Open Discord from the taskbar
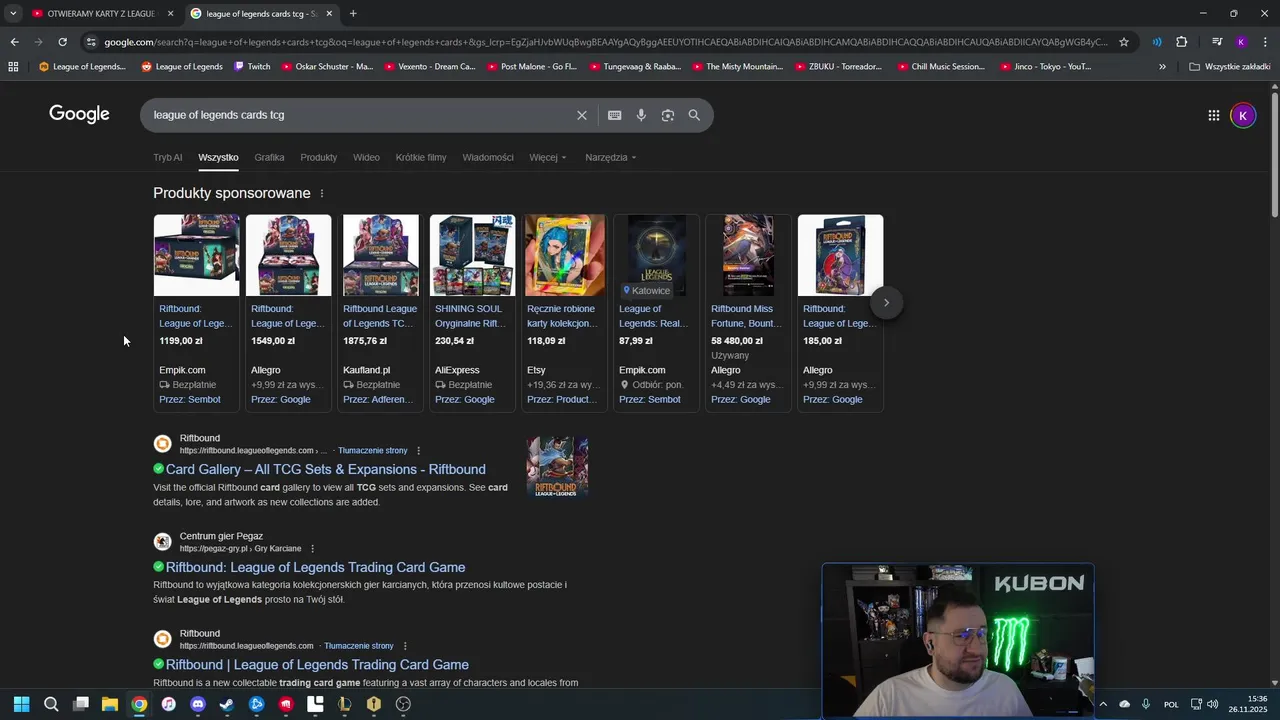 click(198, 704)
